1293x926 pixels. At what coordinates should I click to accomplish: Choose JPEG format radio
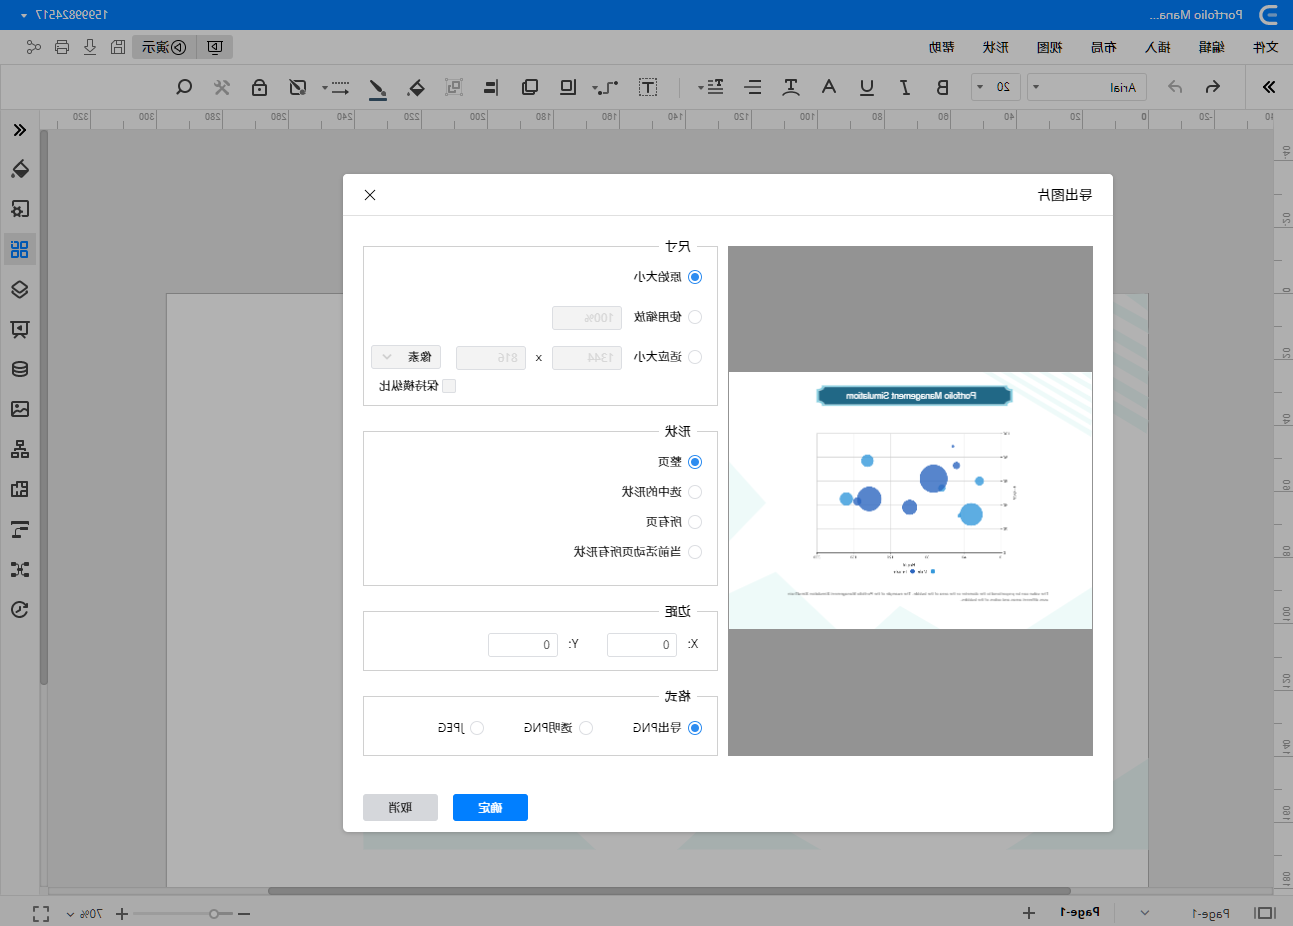tap(477, 728)
